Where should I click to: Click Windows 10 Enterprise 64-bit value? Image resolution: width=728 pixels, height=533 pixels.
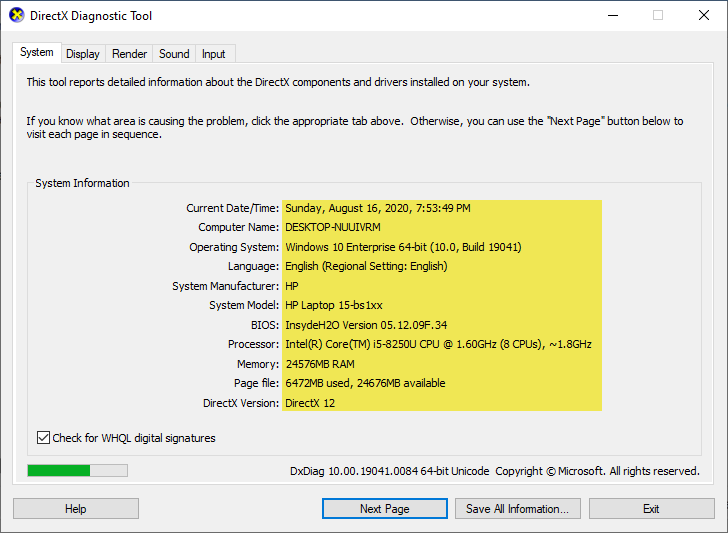pos(403,247)
